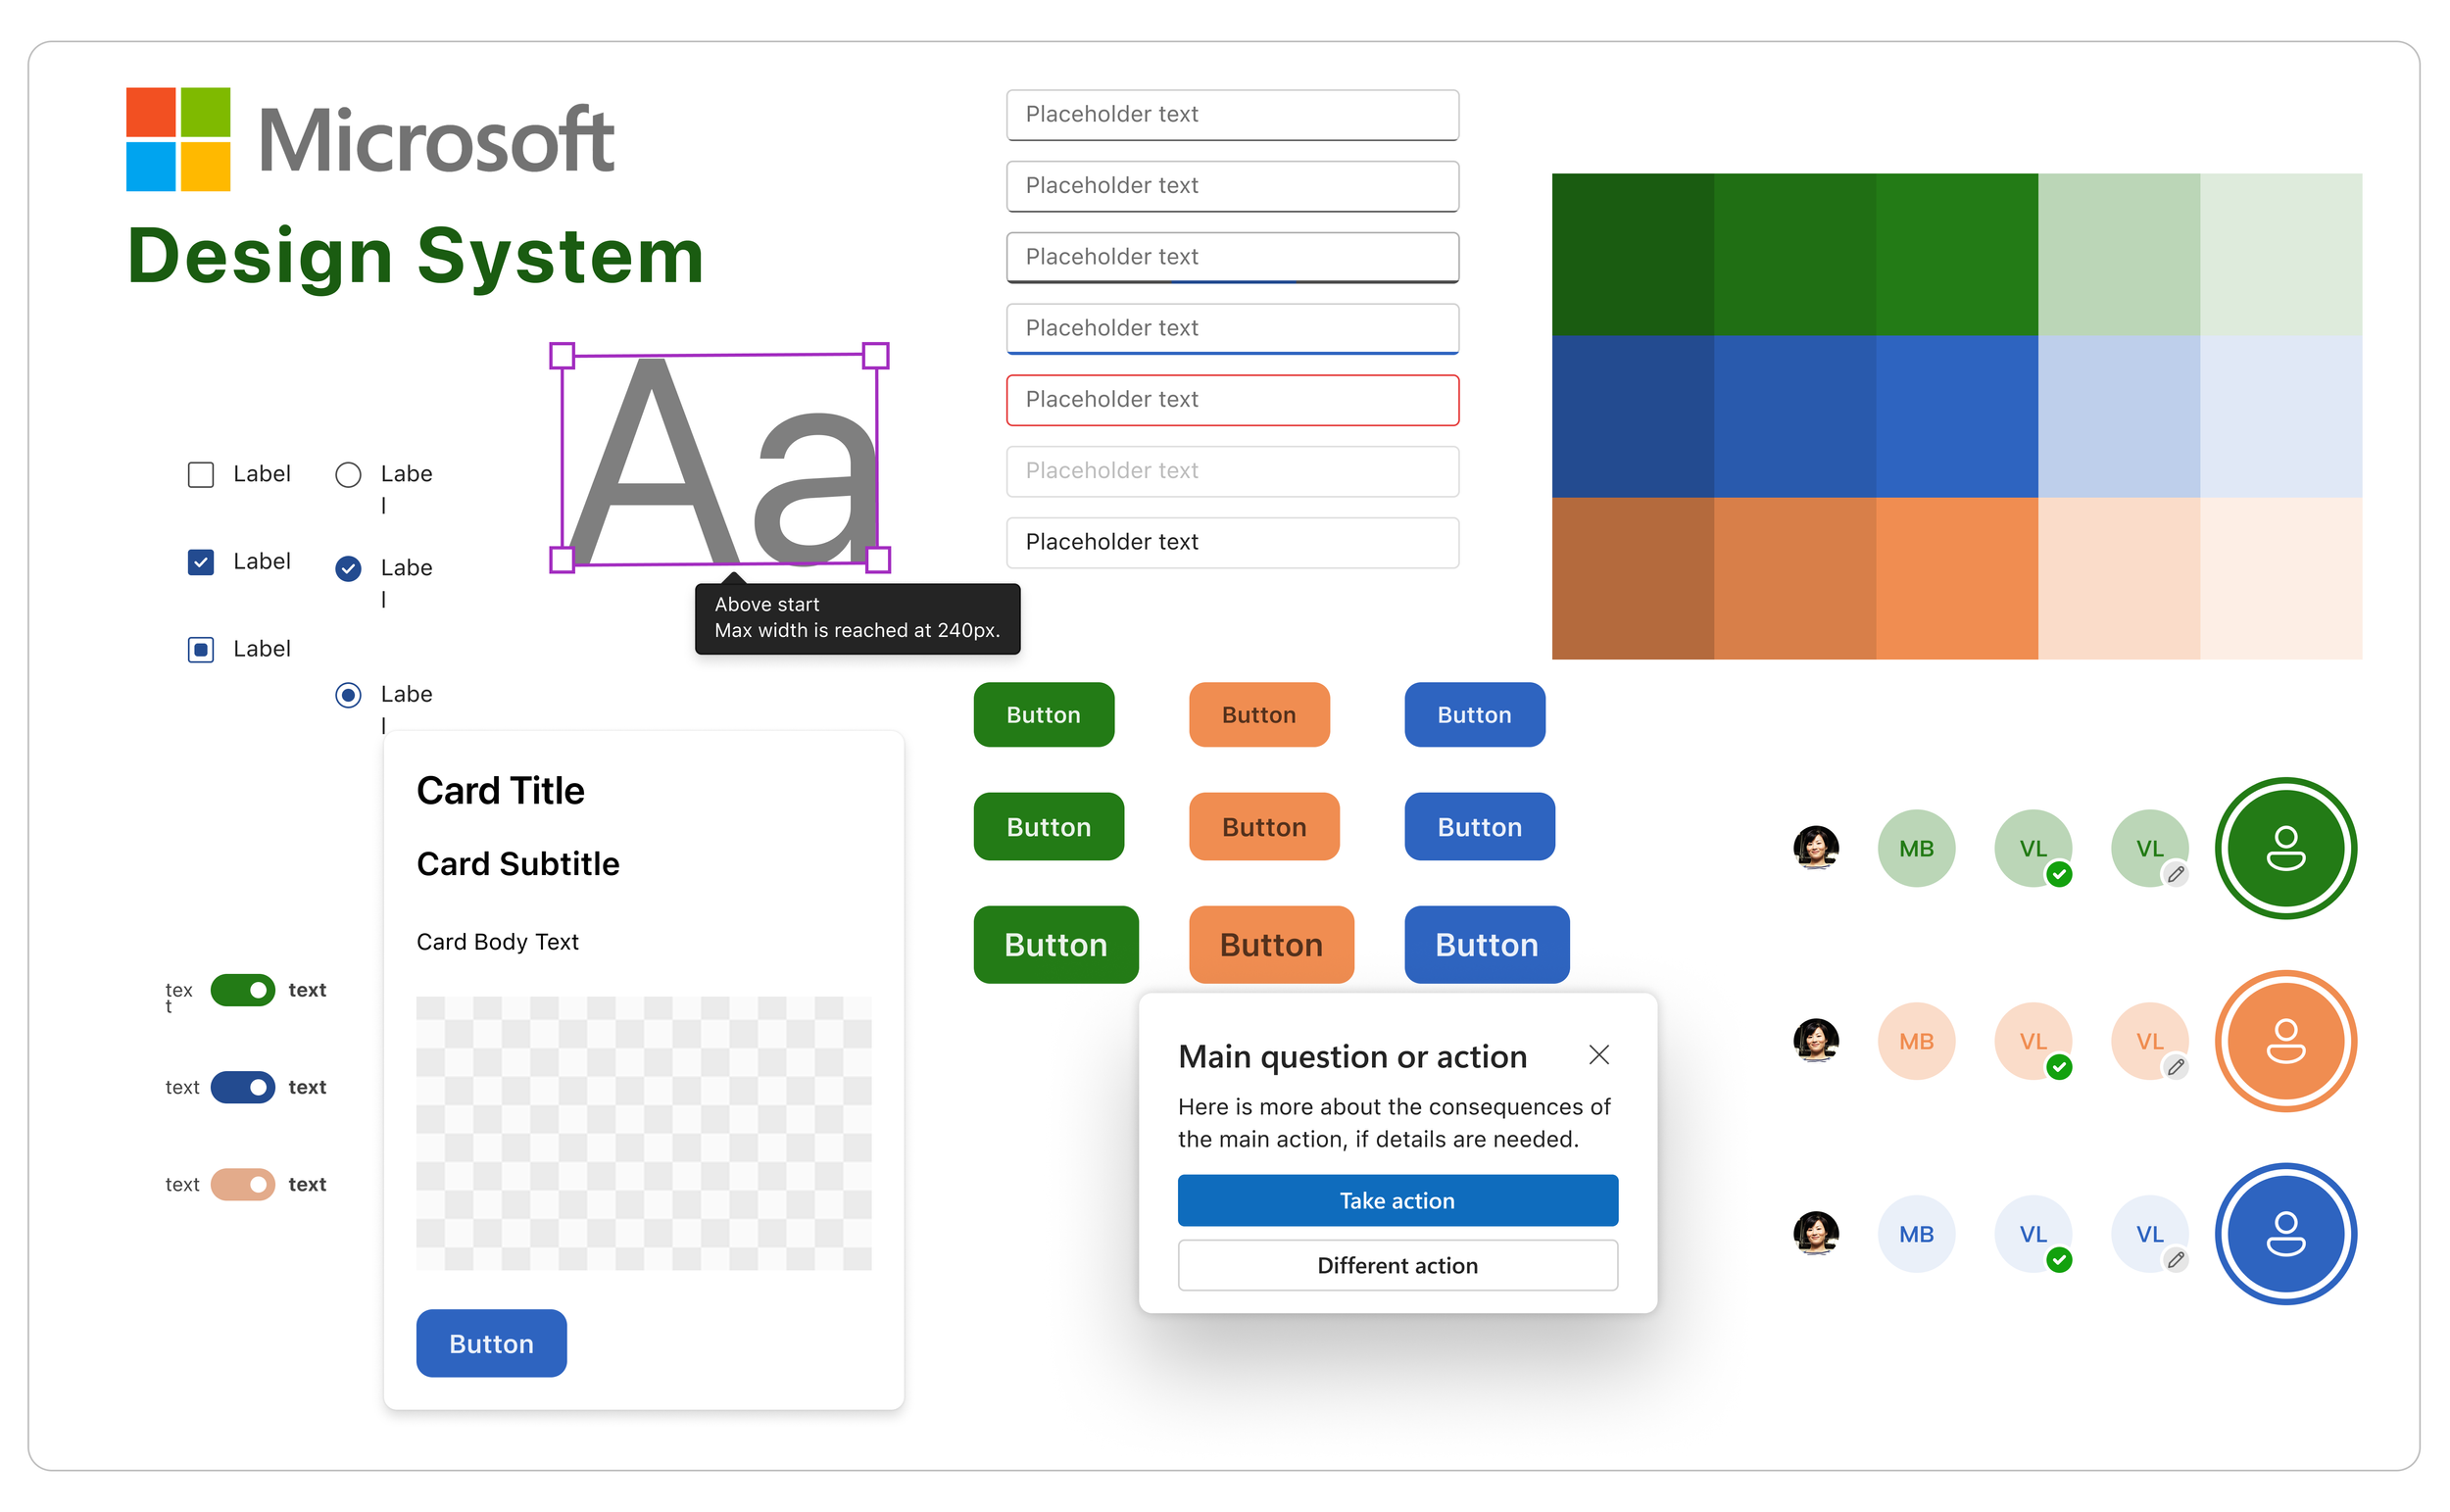
Task: Click the Different action button
Action: click(x=1397, y=1265)
